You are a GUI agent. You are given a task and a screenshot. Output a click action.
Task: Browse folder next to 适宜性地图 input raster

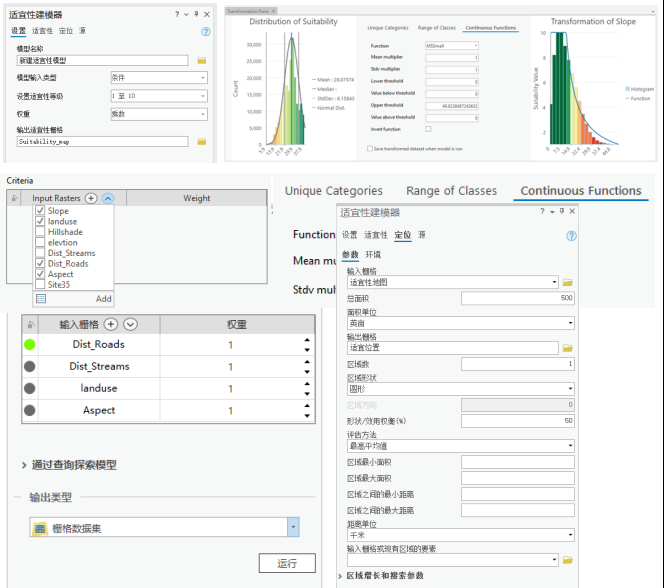[567, 282]
